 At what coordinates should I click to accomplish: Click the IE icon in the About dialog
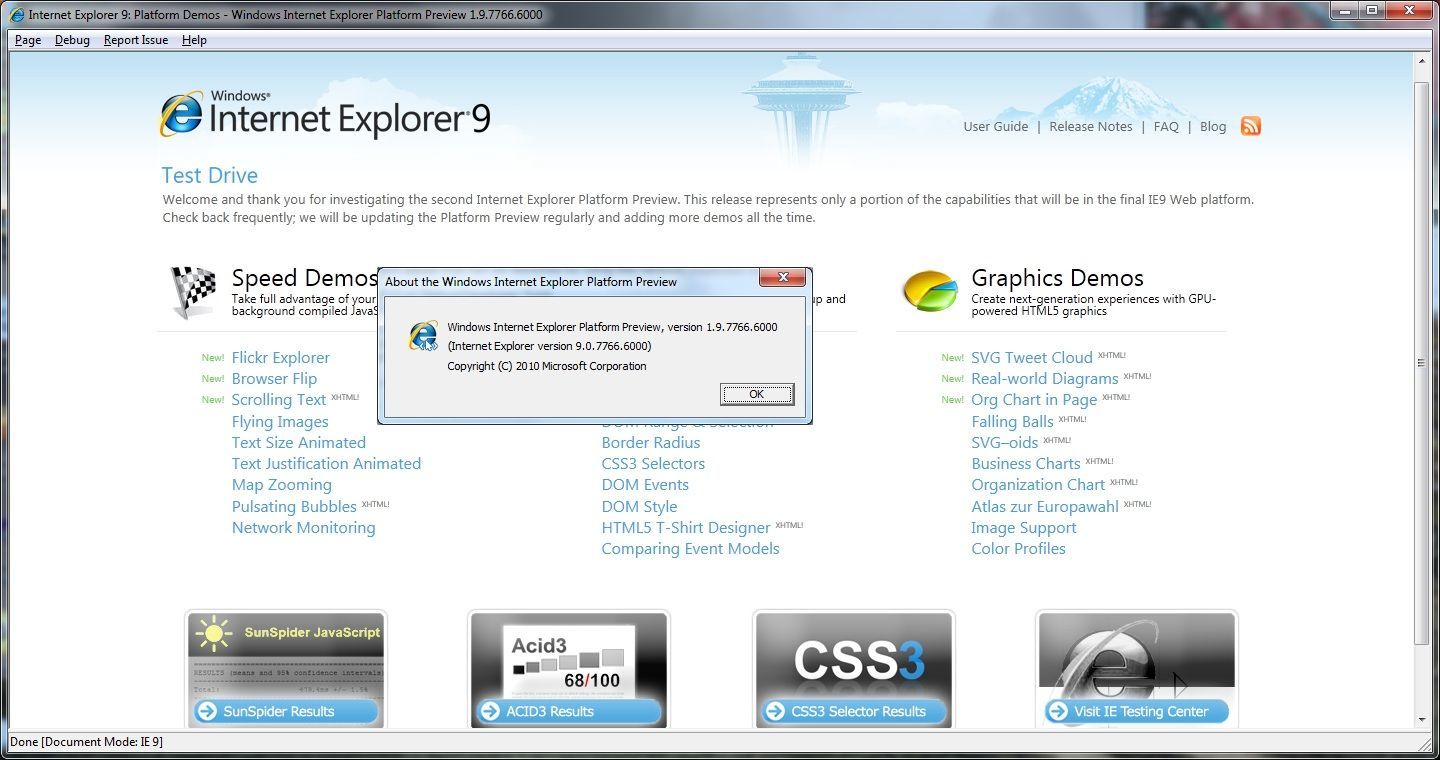tap(423, 336)
